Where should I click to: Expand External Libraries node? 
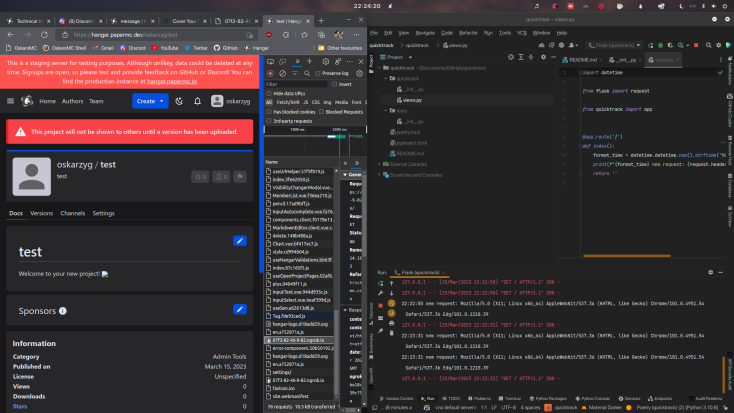tap(380, 164)
